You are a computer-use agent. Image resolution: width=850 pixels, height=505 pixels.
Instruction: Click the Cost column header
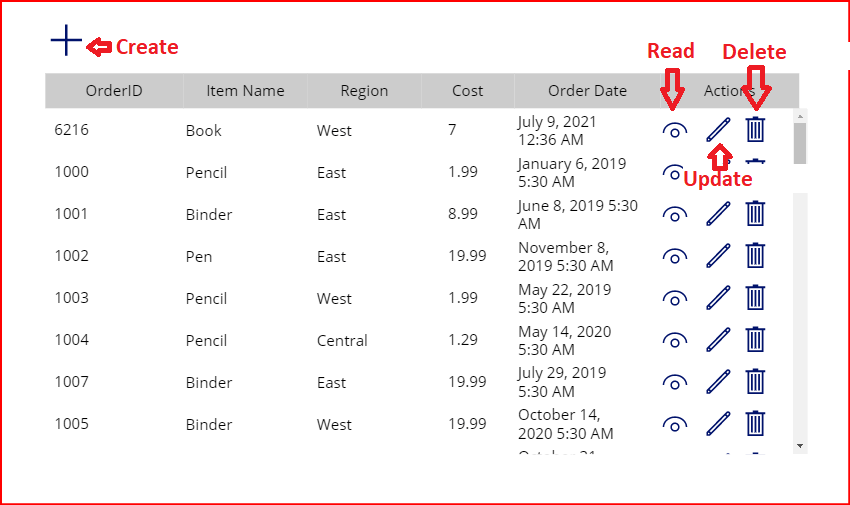[467, 91]
